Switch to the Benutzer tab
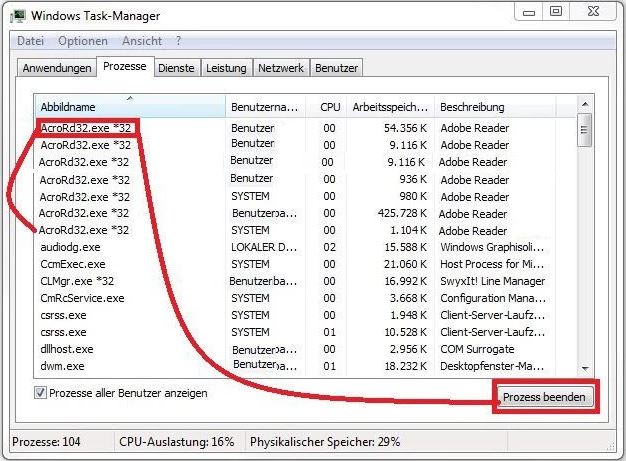 pyautogui.click(x=337, y=68)
